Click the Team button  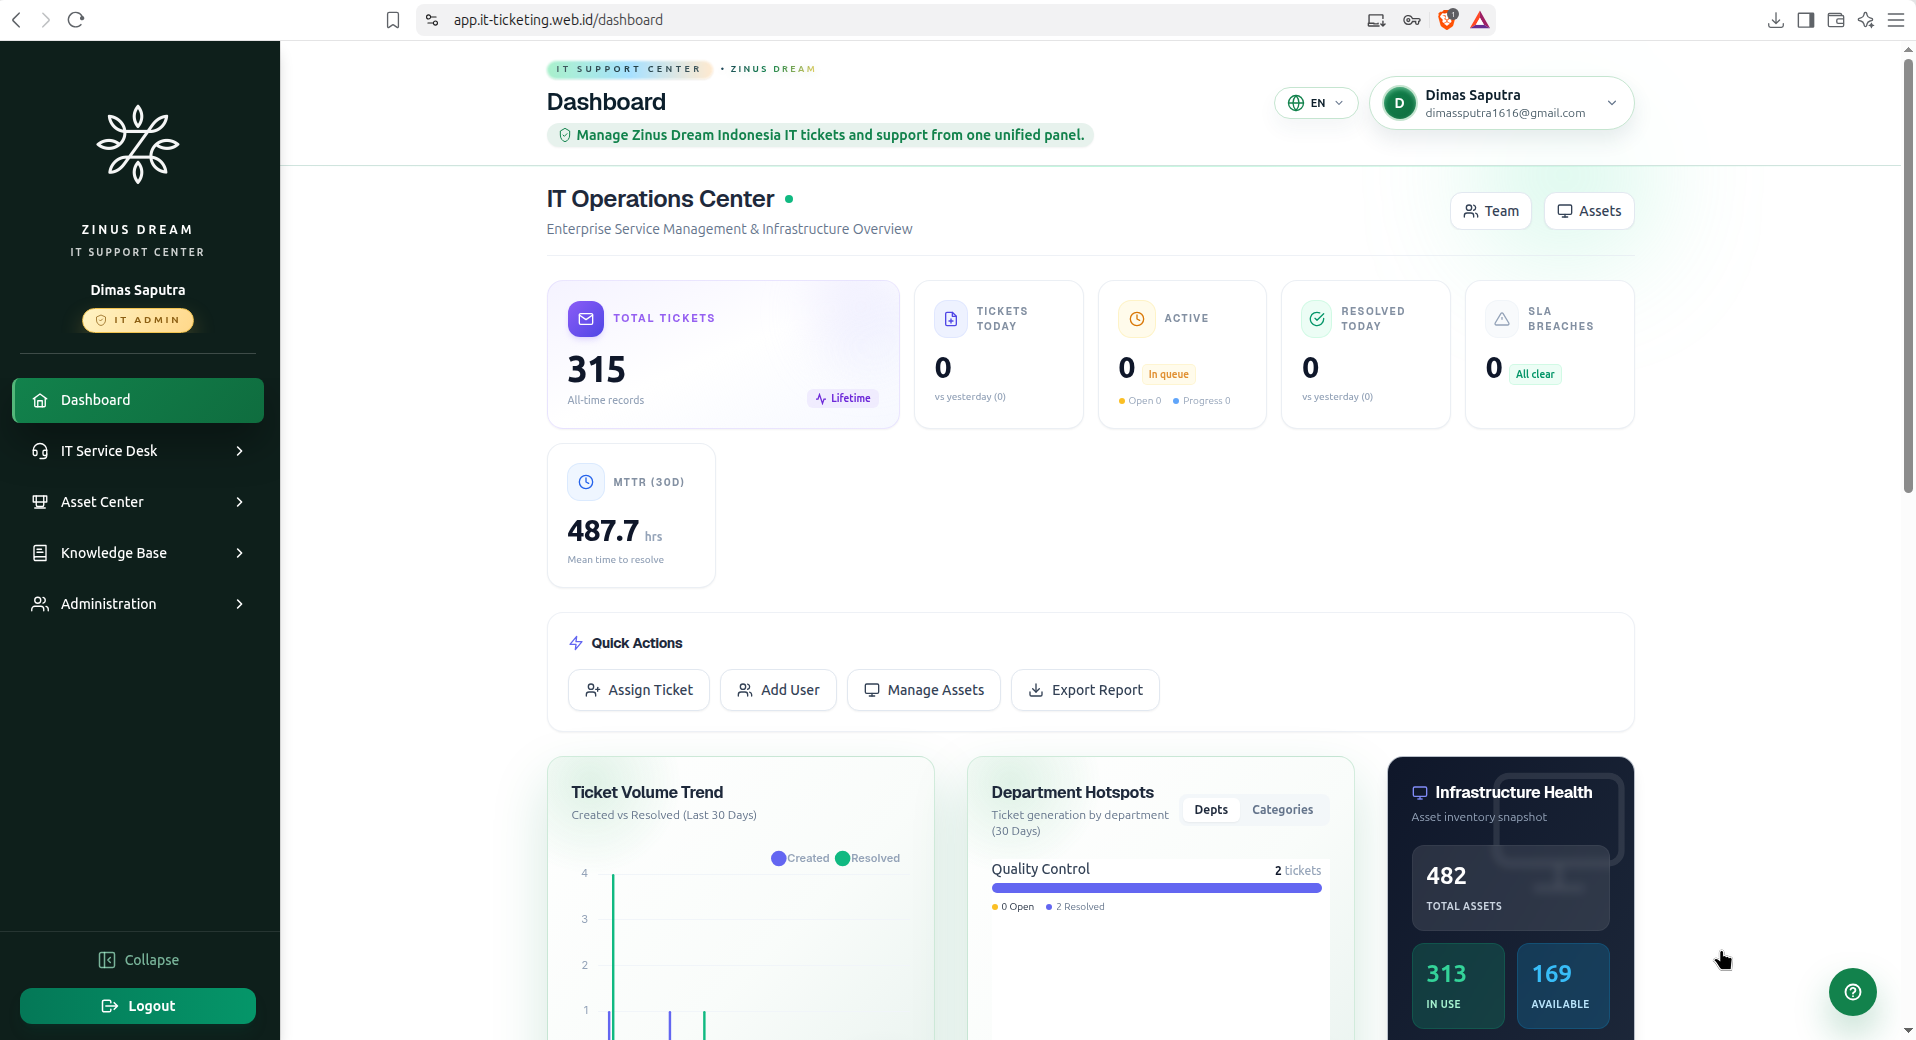tap(1491, 211)
